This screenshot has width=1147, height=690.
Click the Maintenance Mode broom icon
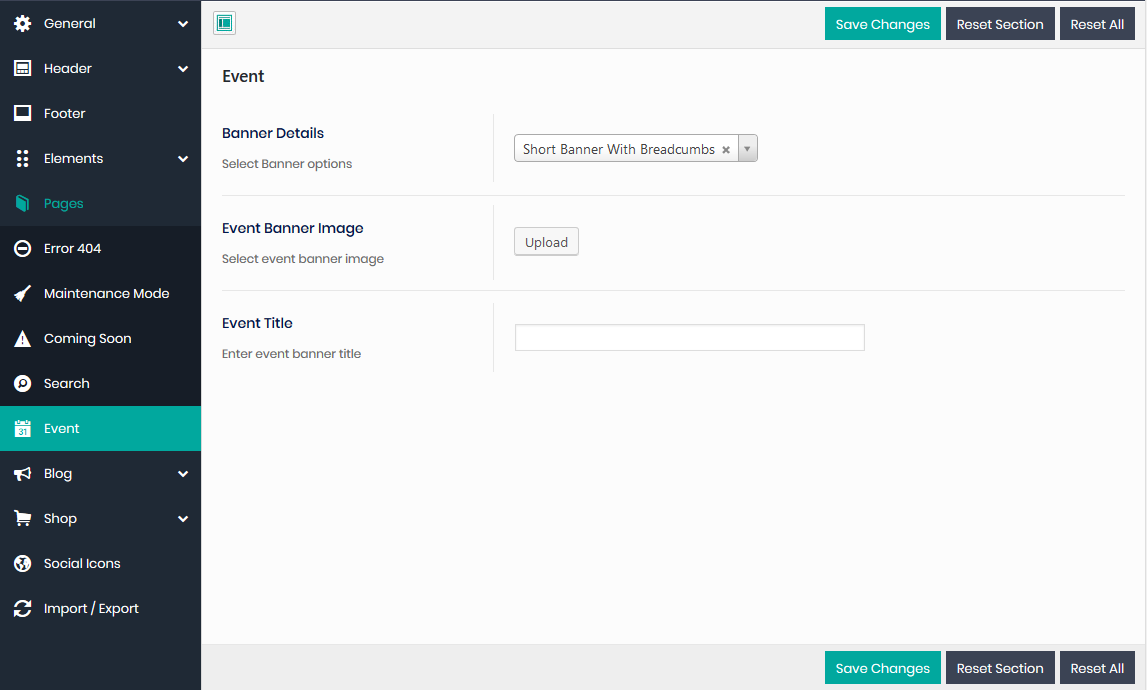click(22, 293)
